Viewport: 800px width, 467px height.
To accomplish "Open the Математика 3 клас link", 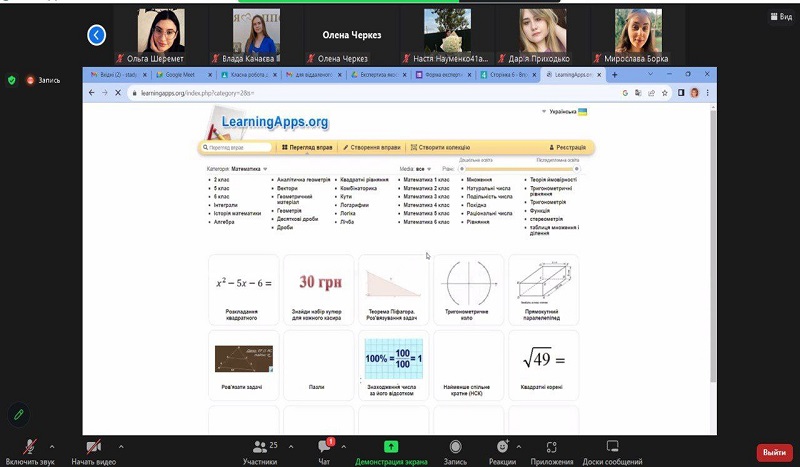I will click(x=427, y=196).
